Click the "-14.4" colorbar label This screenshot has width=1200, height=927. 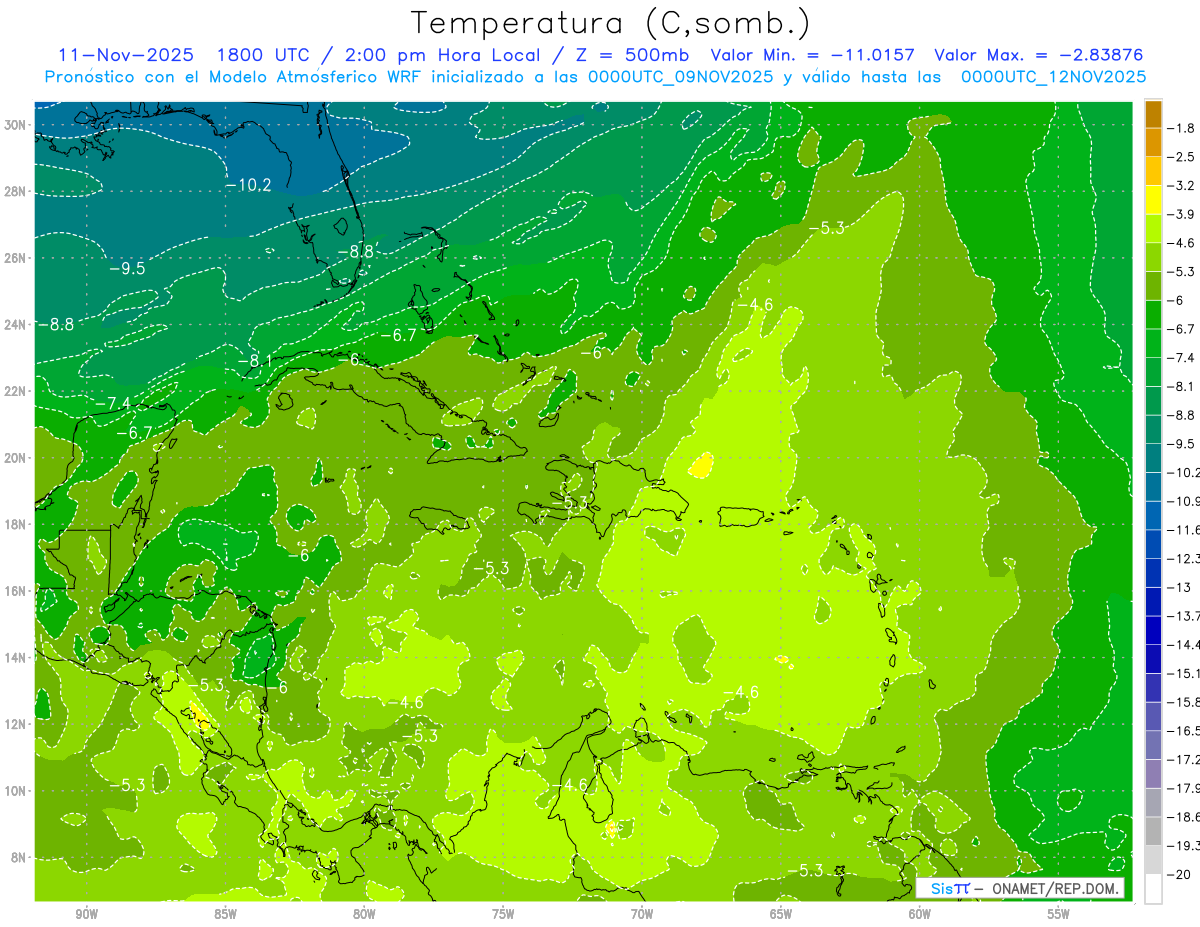coord(1184,644)
